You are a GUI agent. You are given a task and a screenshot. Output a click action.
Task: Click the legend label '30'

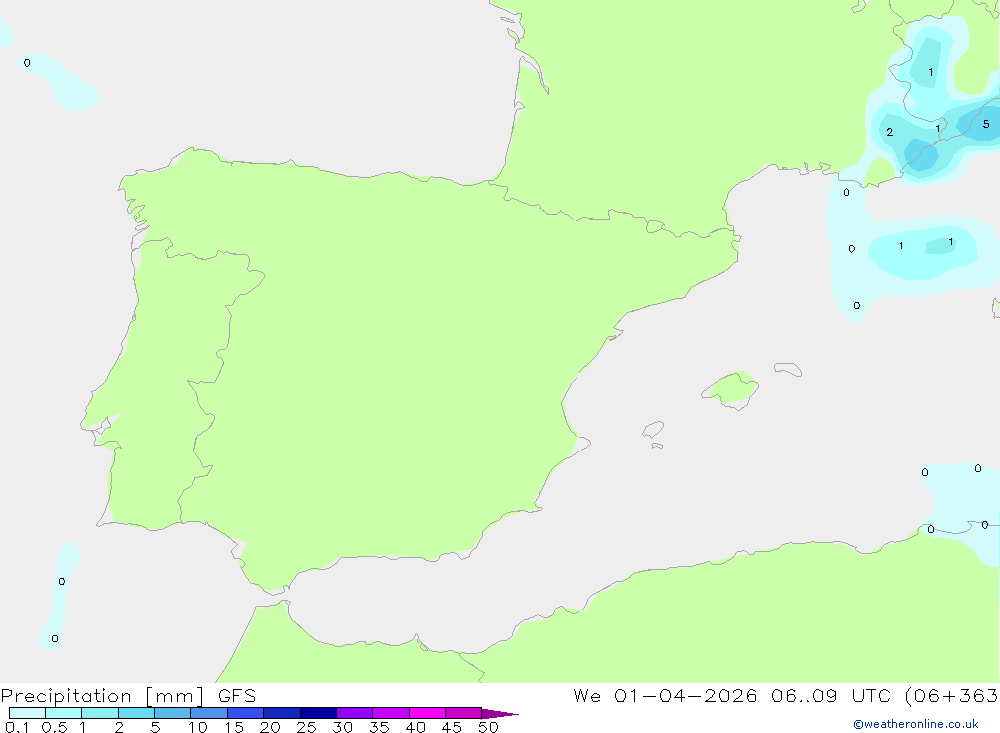[343, 727]
